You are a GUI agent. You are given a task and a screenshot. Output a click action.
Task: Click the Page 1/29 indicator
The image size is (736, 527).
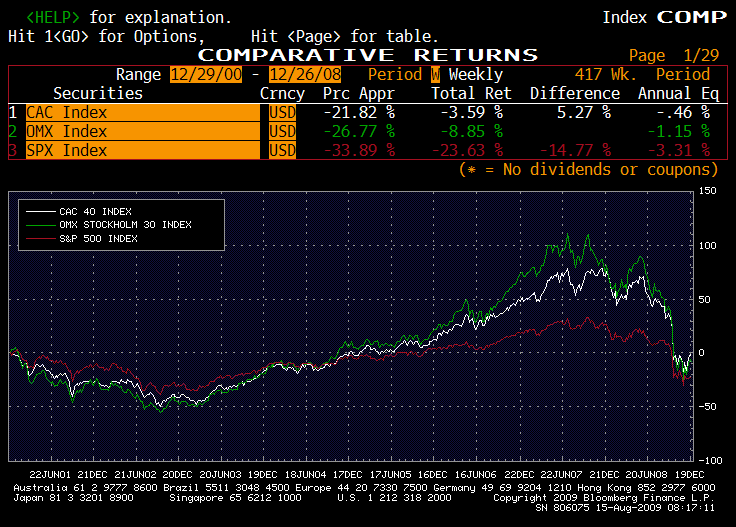point(674,55)
